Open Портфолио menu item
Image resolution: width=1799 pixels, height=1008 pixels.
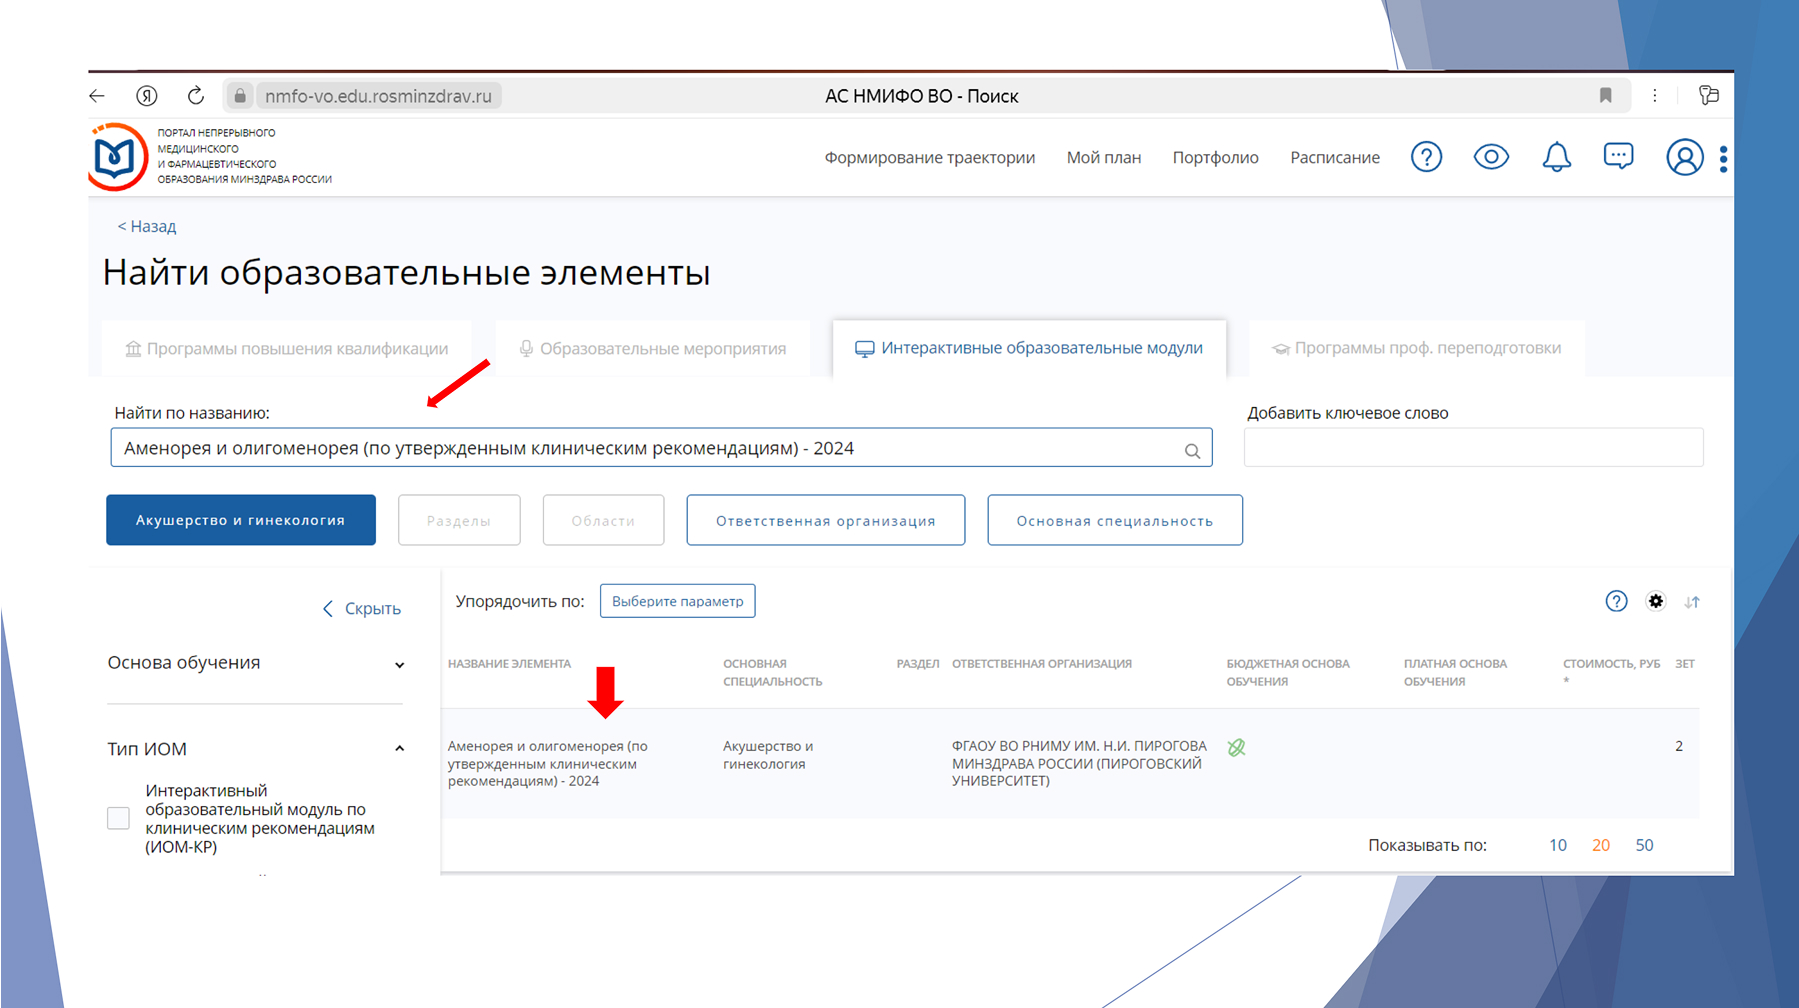click(x=1215, y=157)
